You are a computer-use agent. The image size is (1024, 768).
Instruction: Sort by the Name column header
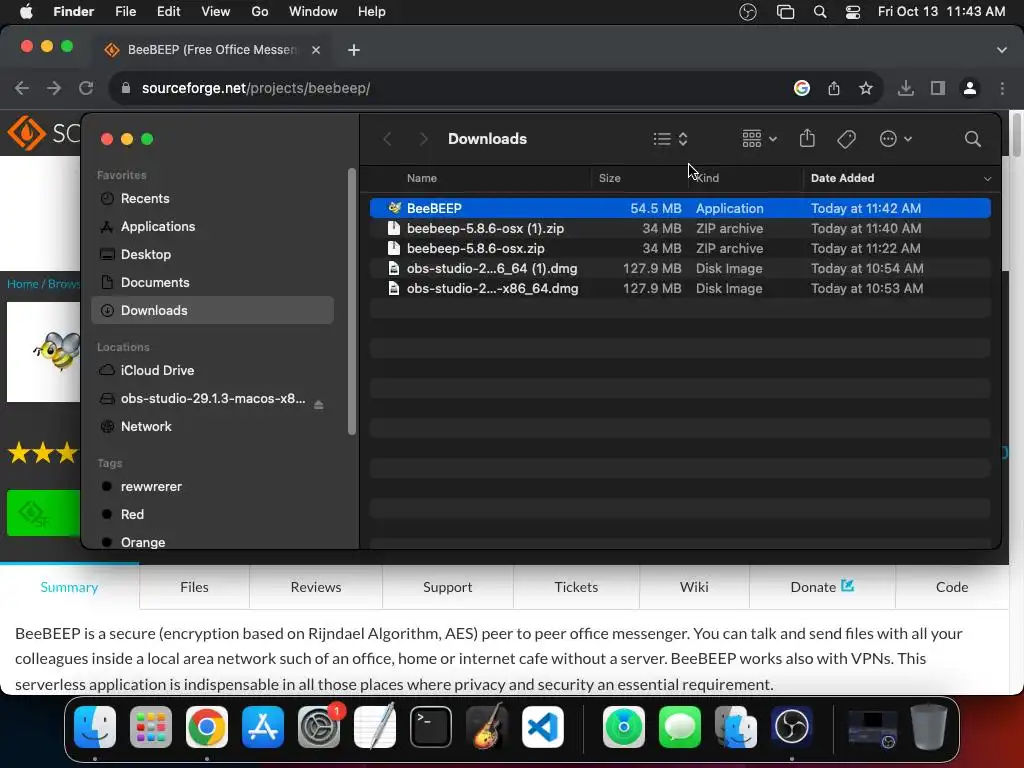click(x=422, y=178)
